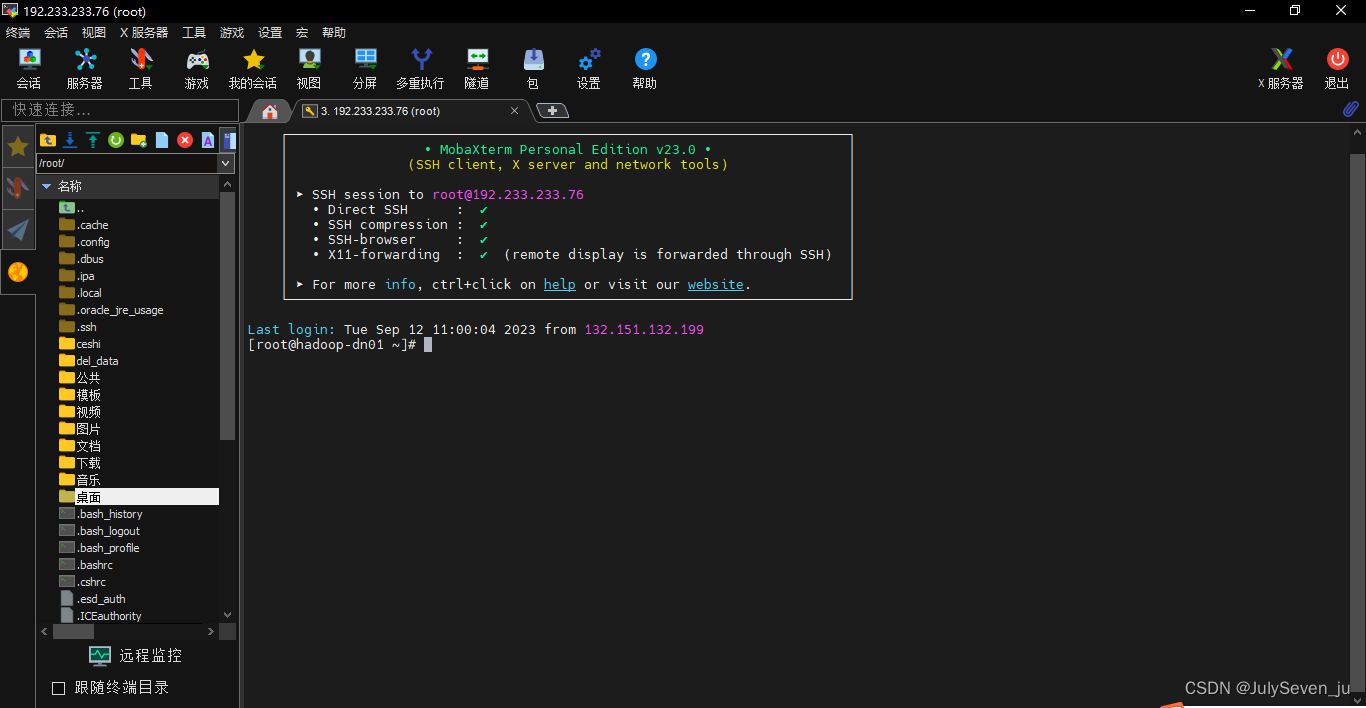1366x708 pixels.
Task: Click the file list horizontal scrollbar thumb
Action: (73, 632)
